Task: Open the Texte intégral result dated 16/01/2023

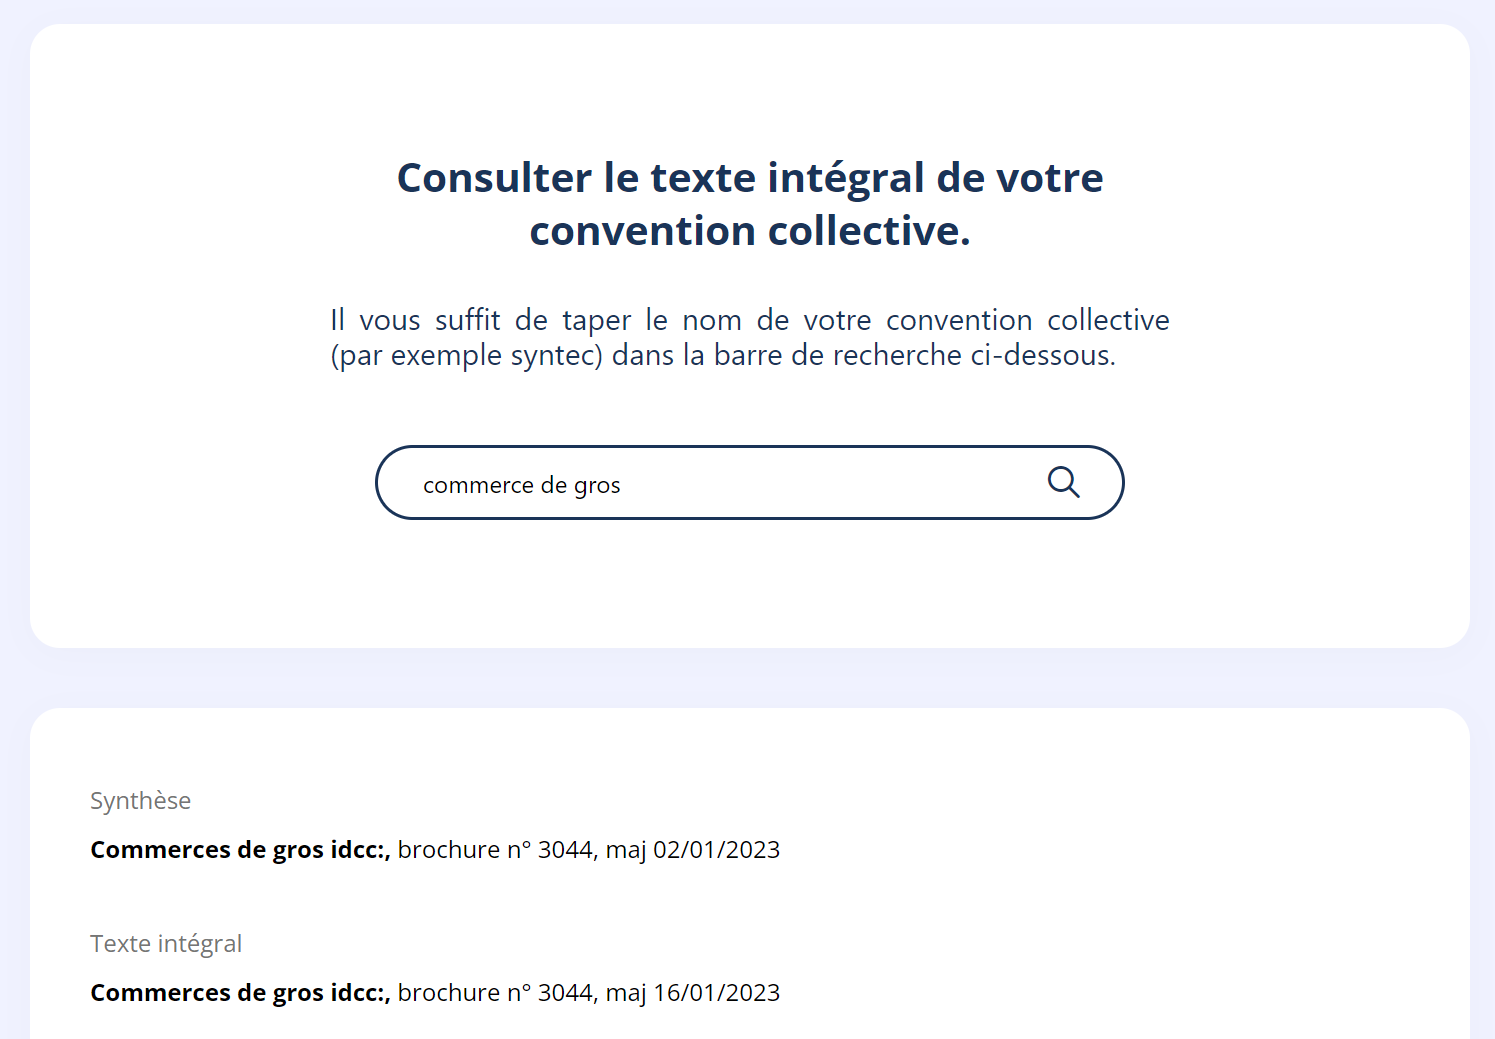Action: 434,992
